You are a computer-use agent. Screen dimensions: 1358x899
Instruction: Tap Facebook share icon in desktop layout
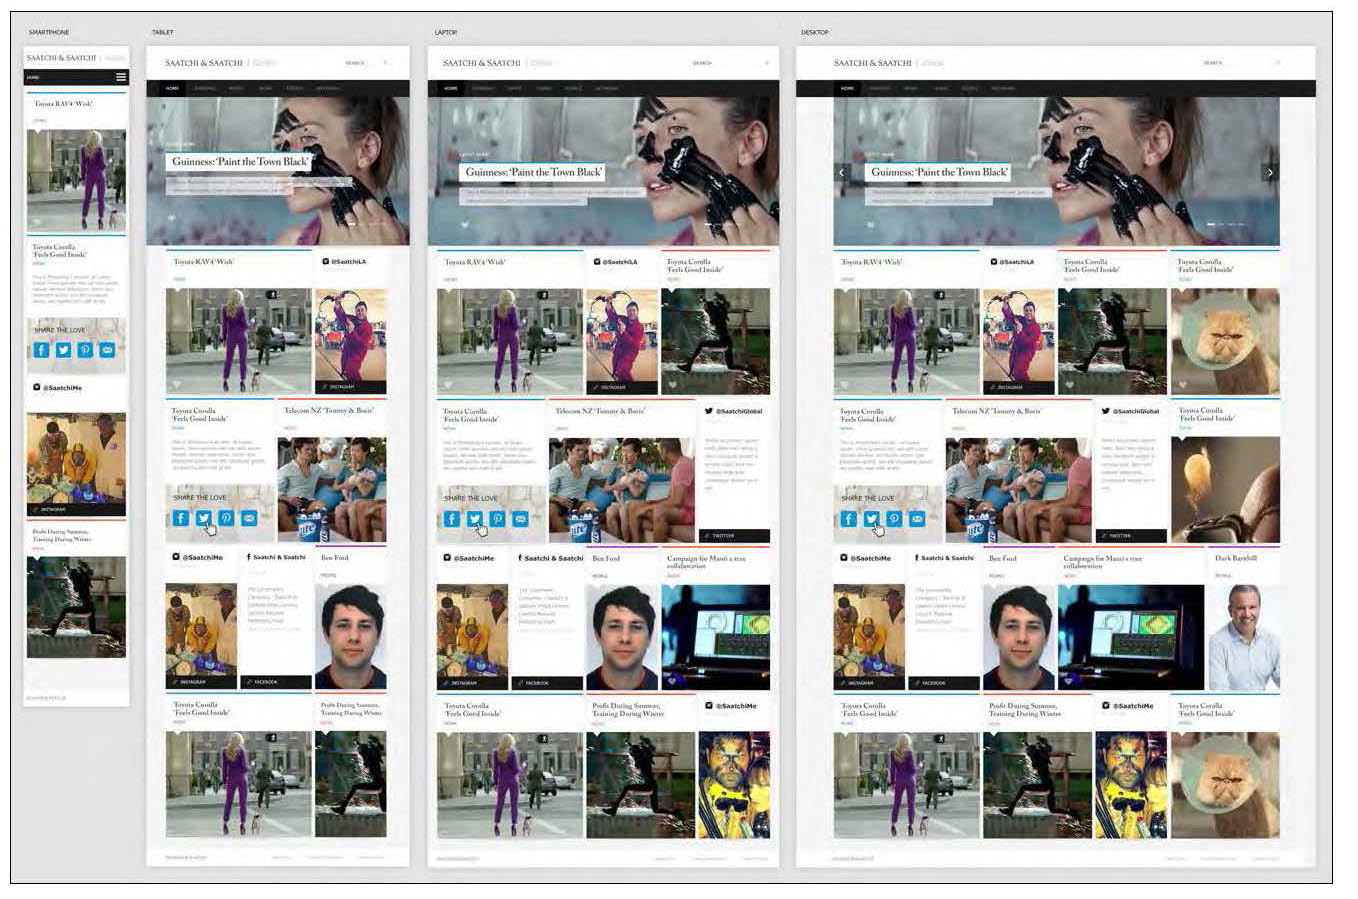pos(849,519)
